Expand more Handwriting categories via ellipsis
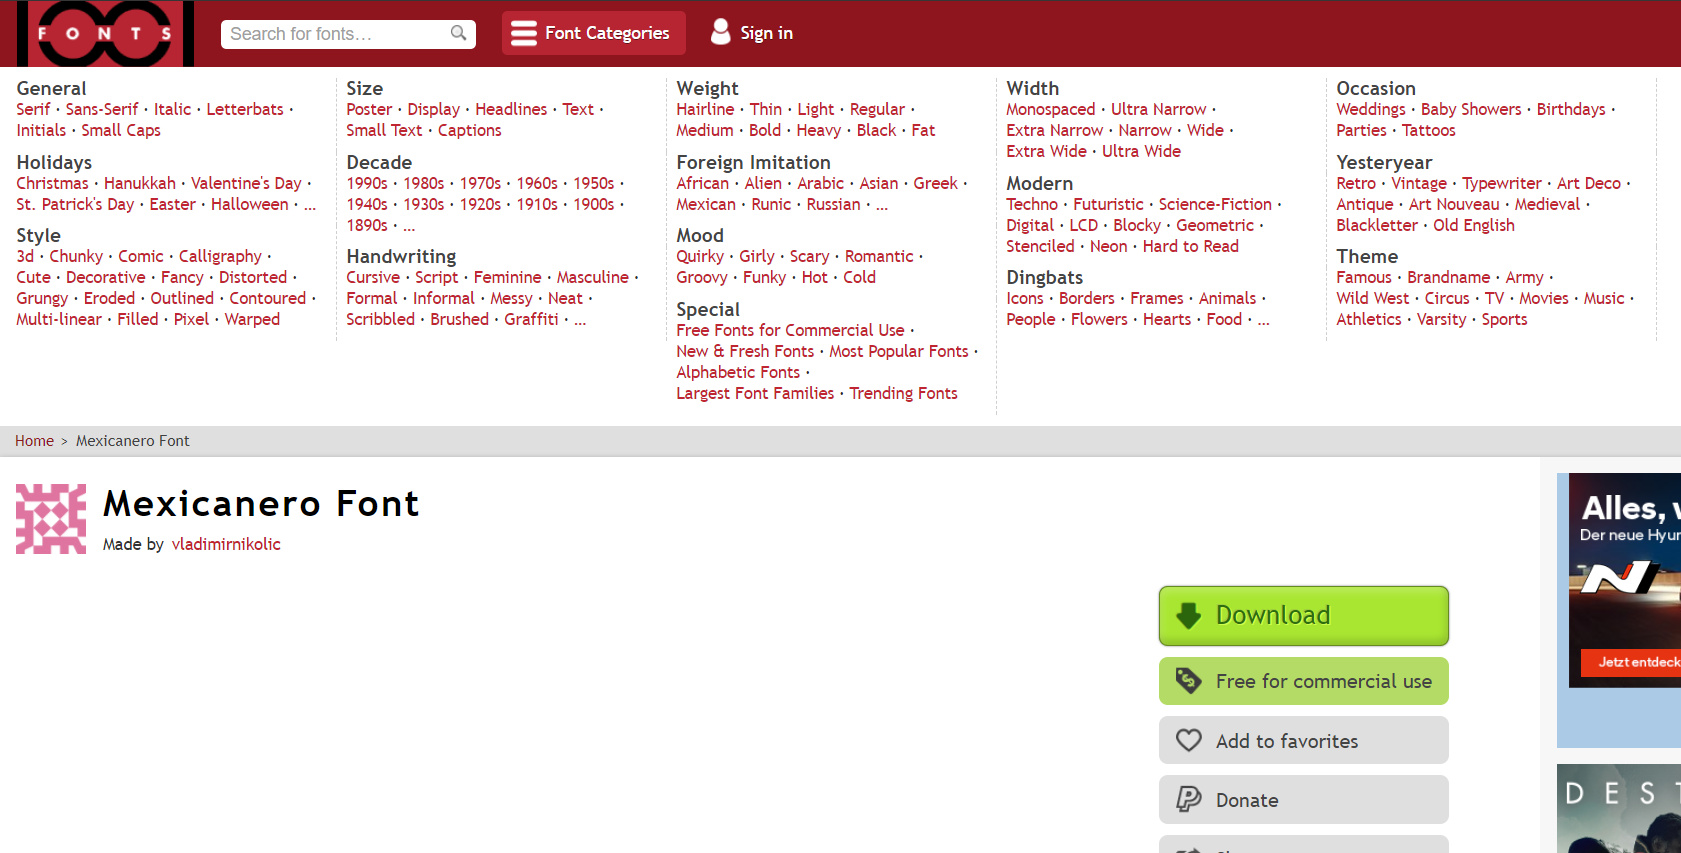 tap(580, 320)
